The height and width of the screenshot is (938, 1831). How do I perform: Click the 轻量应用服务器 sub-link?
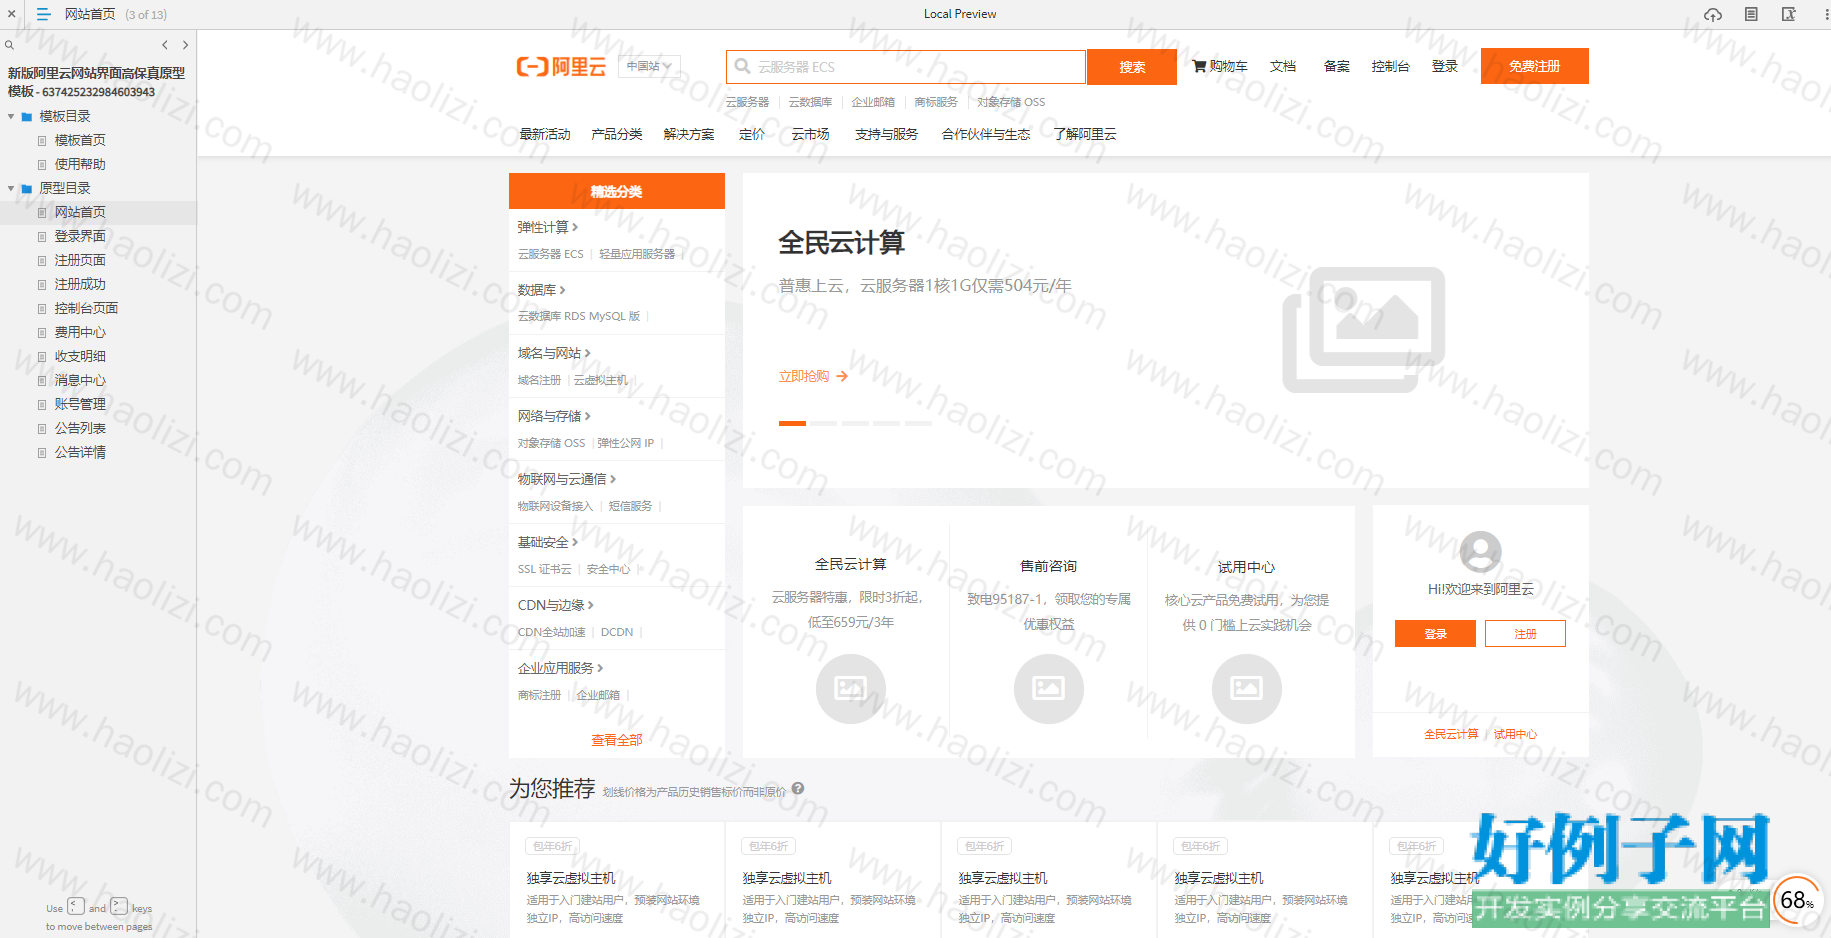[637, 254]
